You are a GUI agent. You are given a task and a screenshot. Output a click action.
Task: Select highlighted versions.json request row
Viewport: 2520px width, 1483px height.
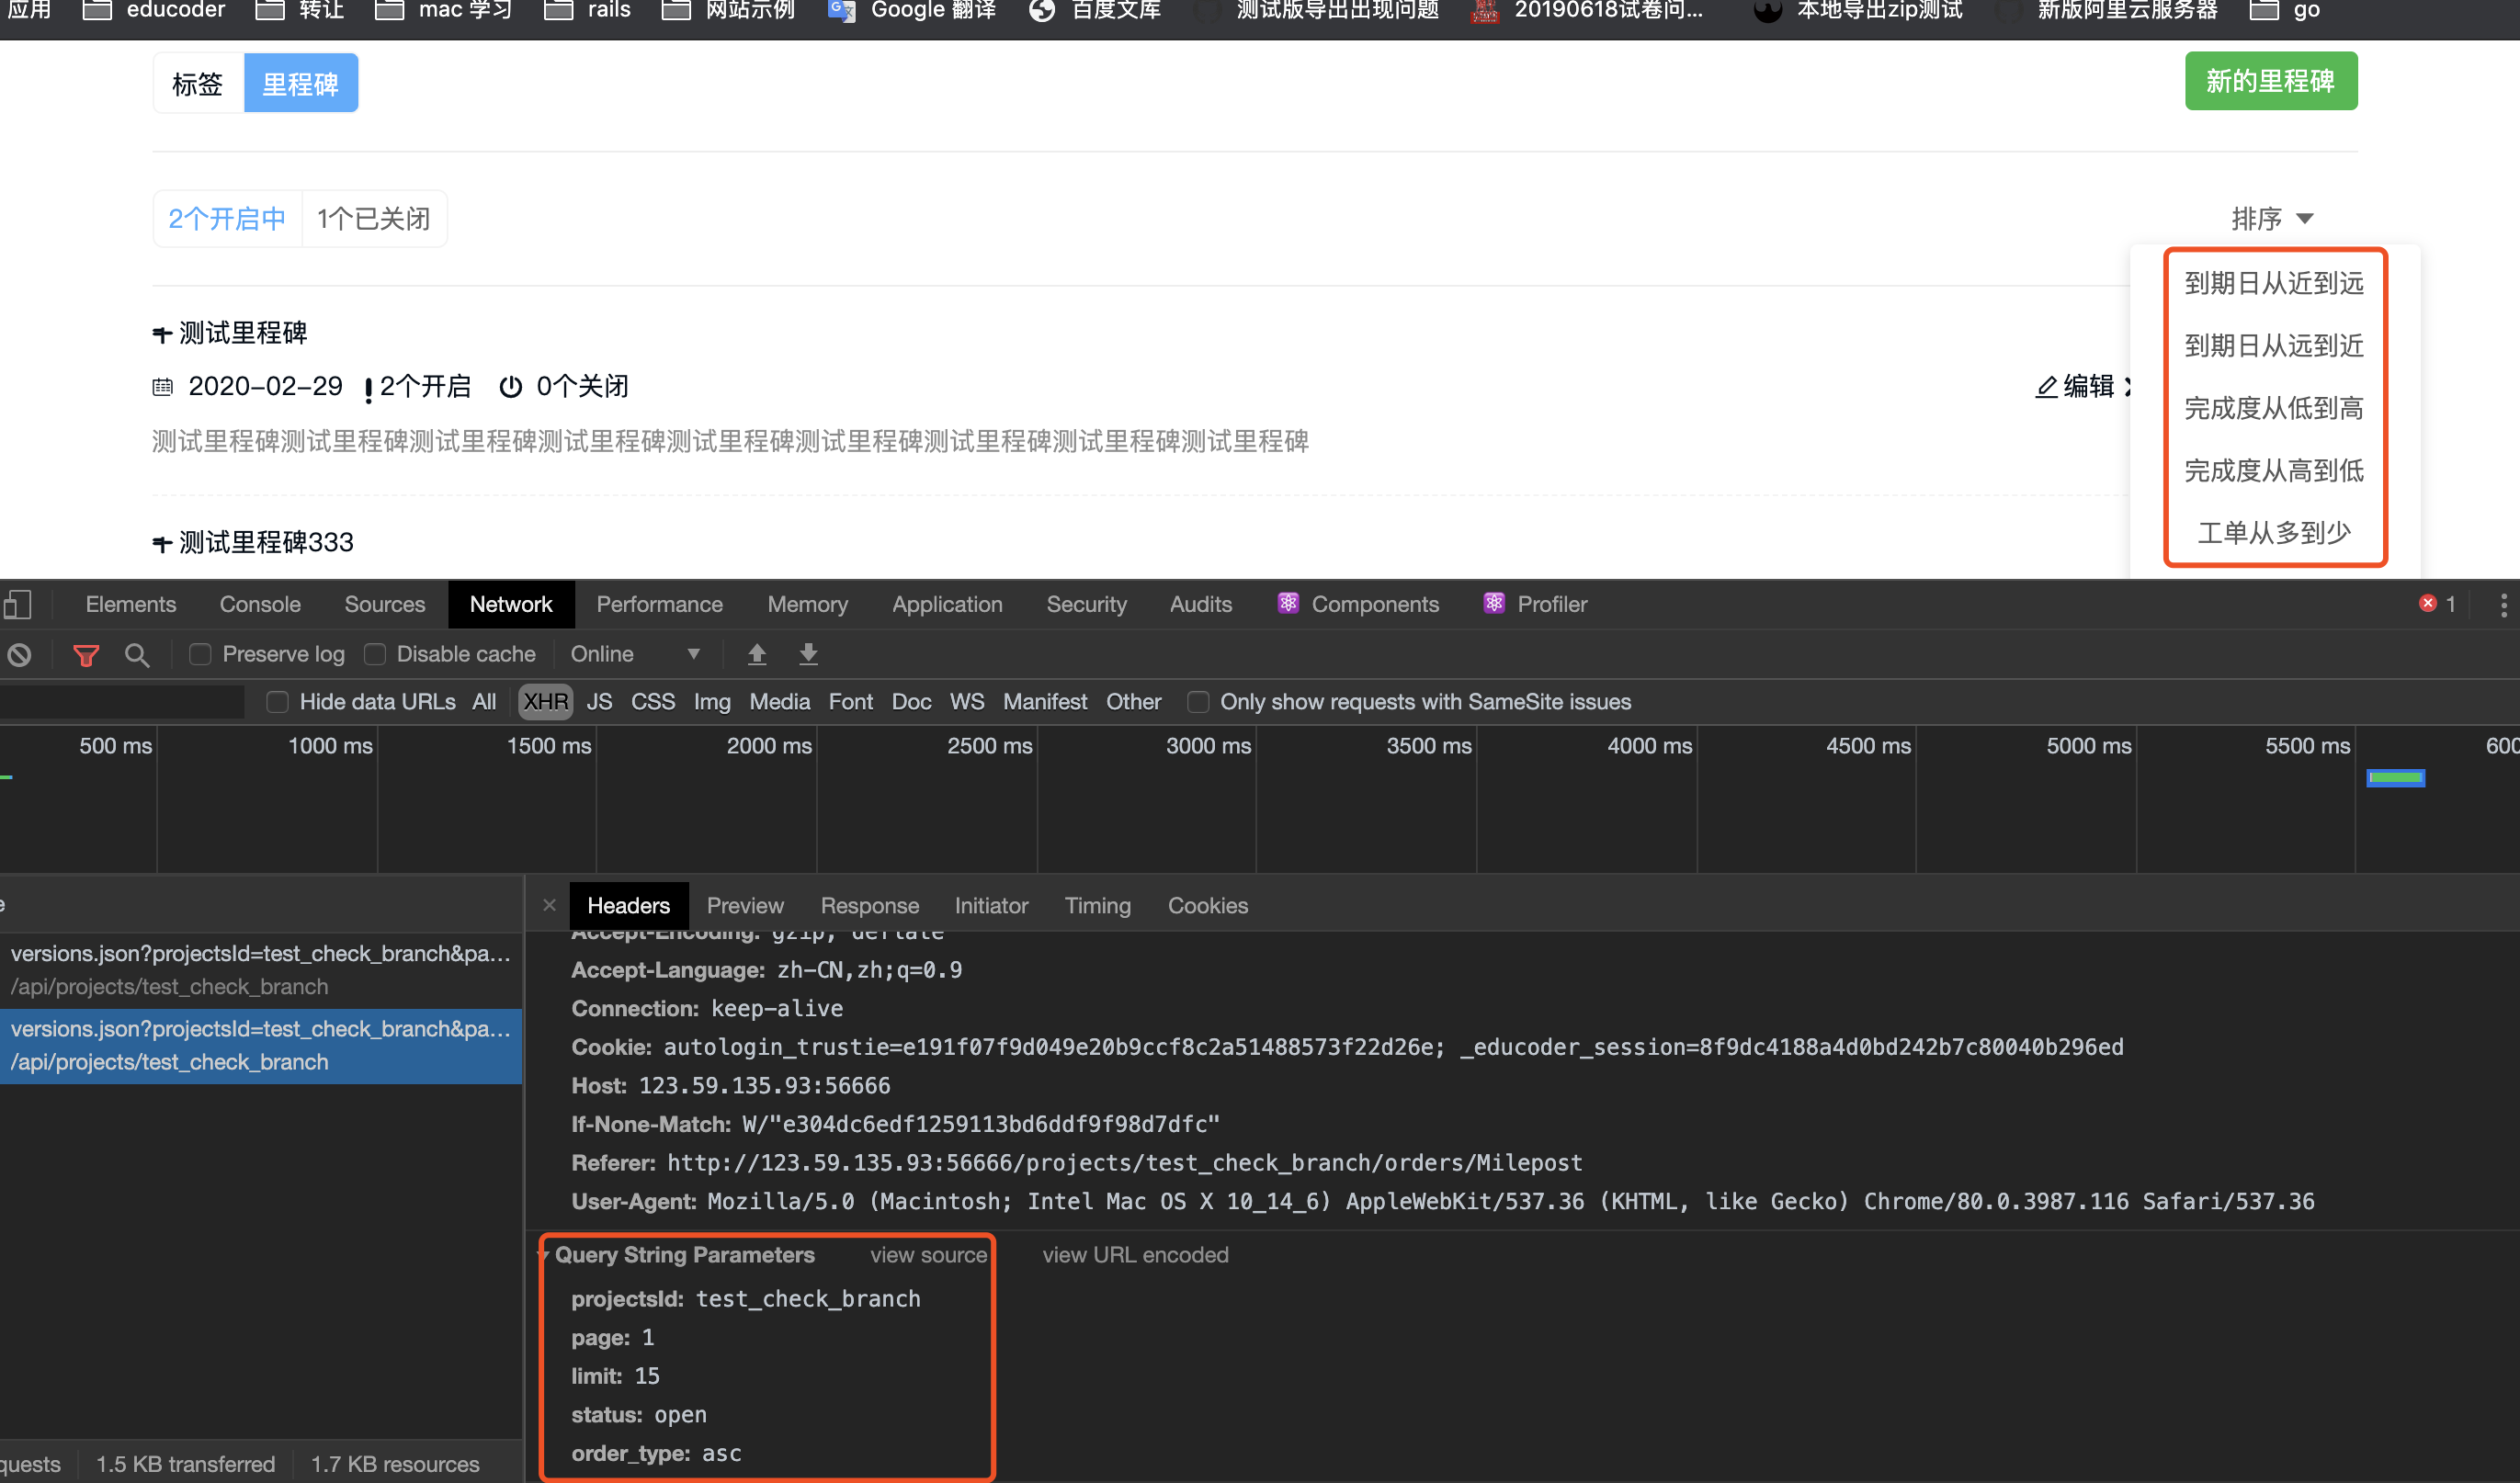click(x=261, y=1046)
